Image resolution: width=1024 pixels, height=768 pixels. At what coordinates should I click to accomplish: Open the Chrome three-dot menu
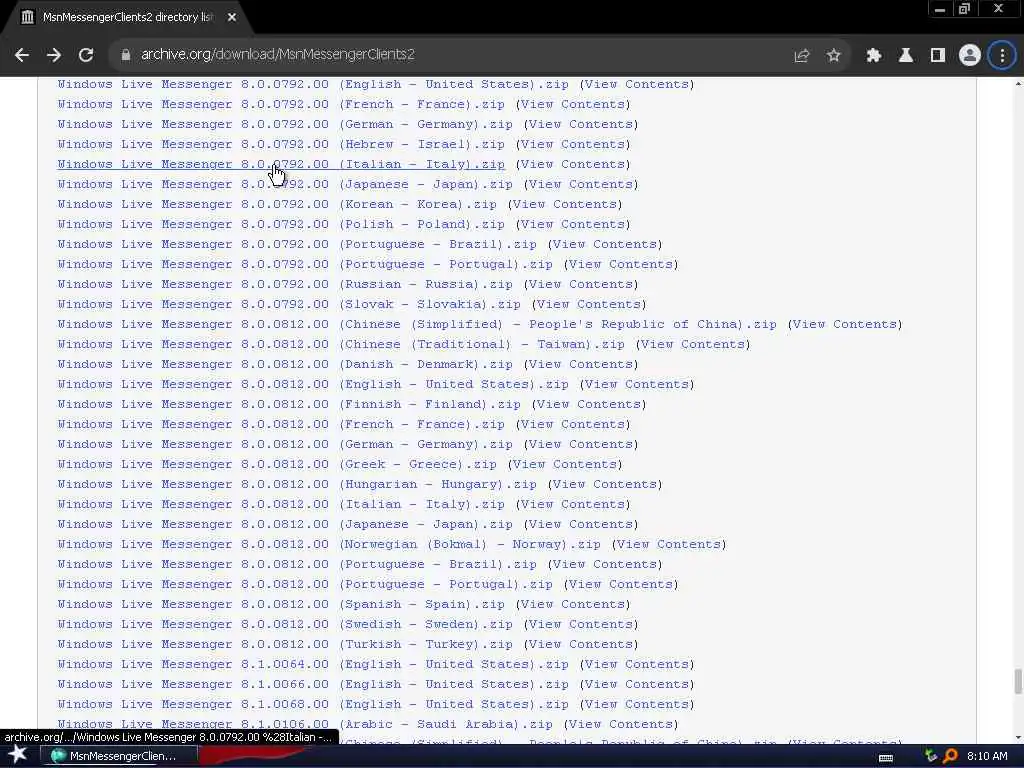point(1002,56)
